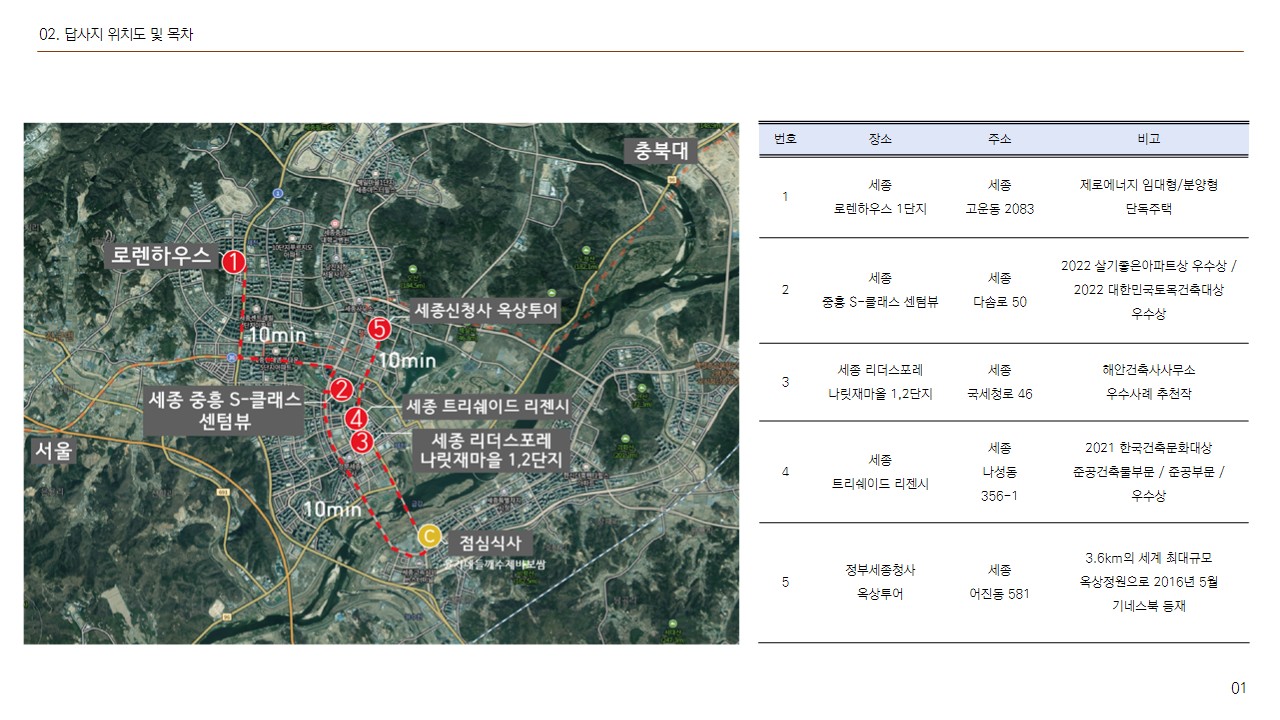Screen dimensions: 1280x720
Task: Click red marker number 5 on map
Action: (377, 328)
